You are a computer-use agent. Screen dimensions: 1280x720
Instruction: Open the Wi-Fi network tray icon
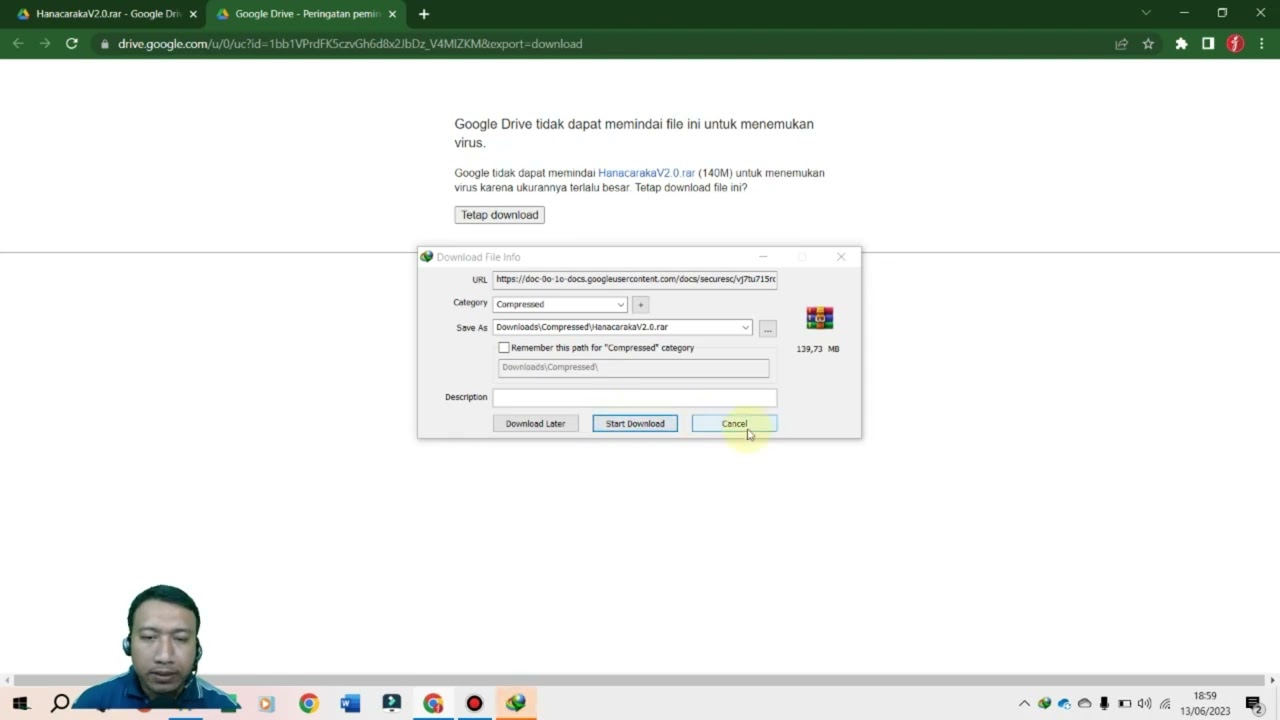click(1165, 704)
